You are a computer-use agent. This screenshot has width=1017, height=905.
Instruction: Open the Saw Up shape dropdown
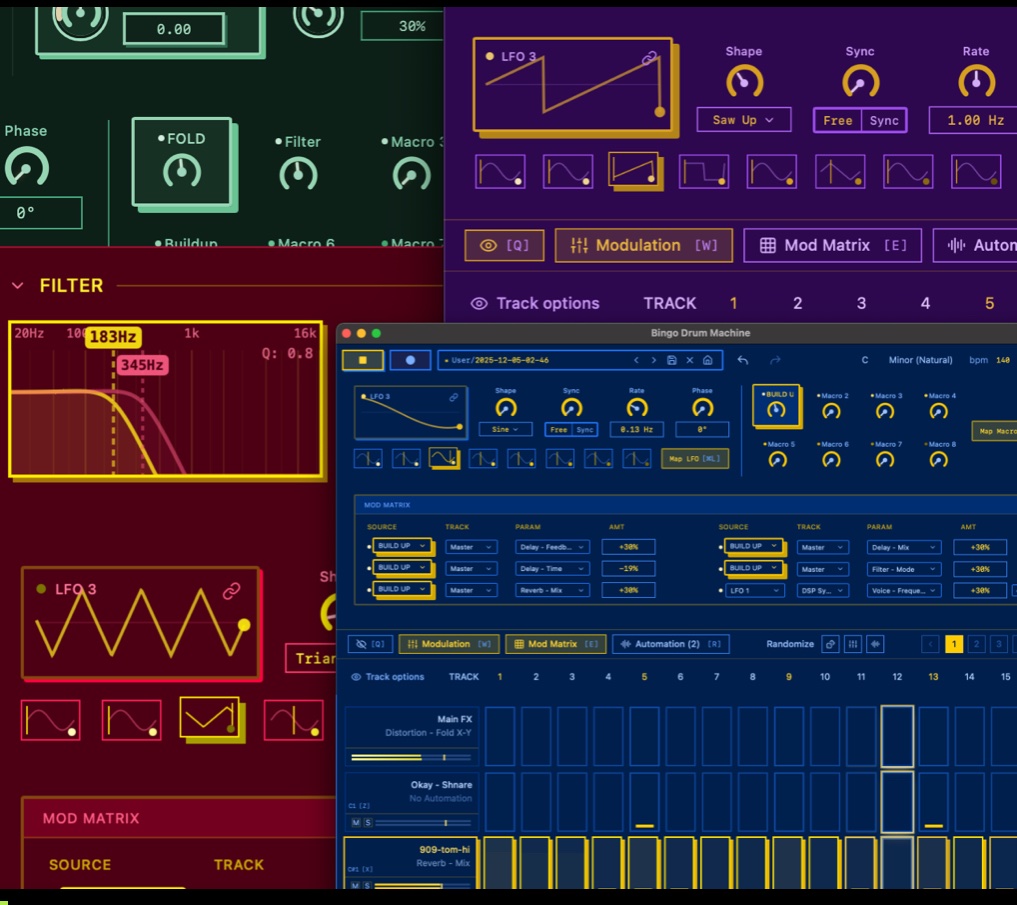tap(744, 120)
